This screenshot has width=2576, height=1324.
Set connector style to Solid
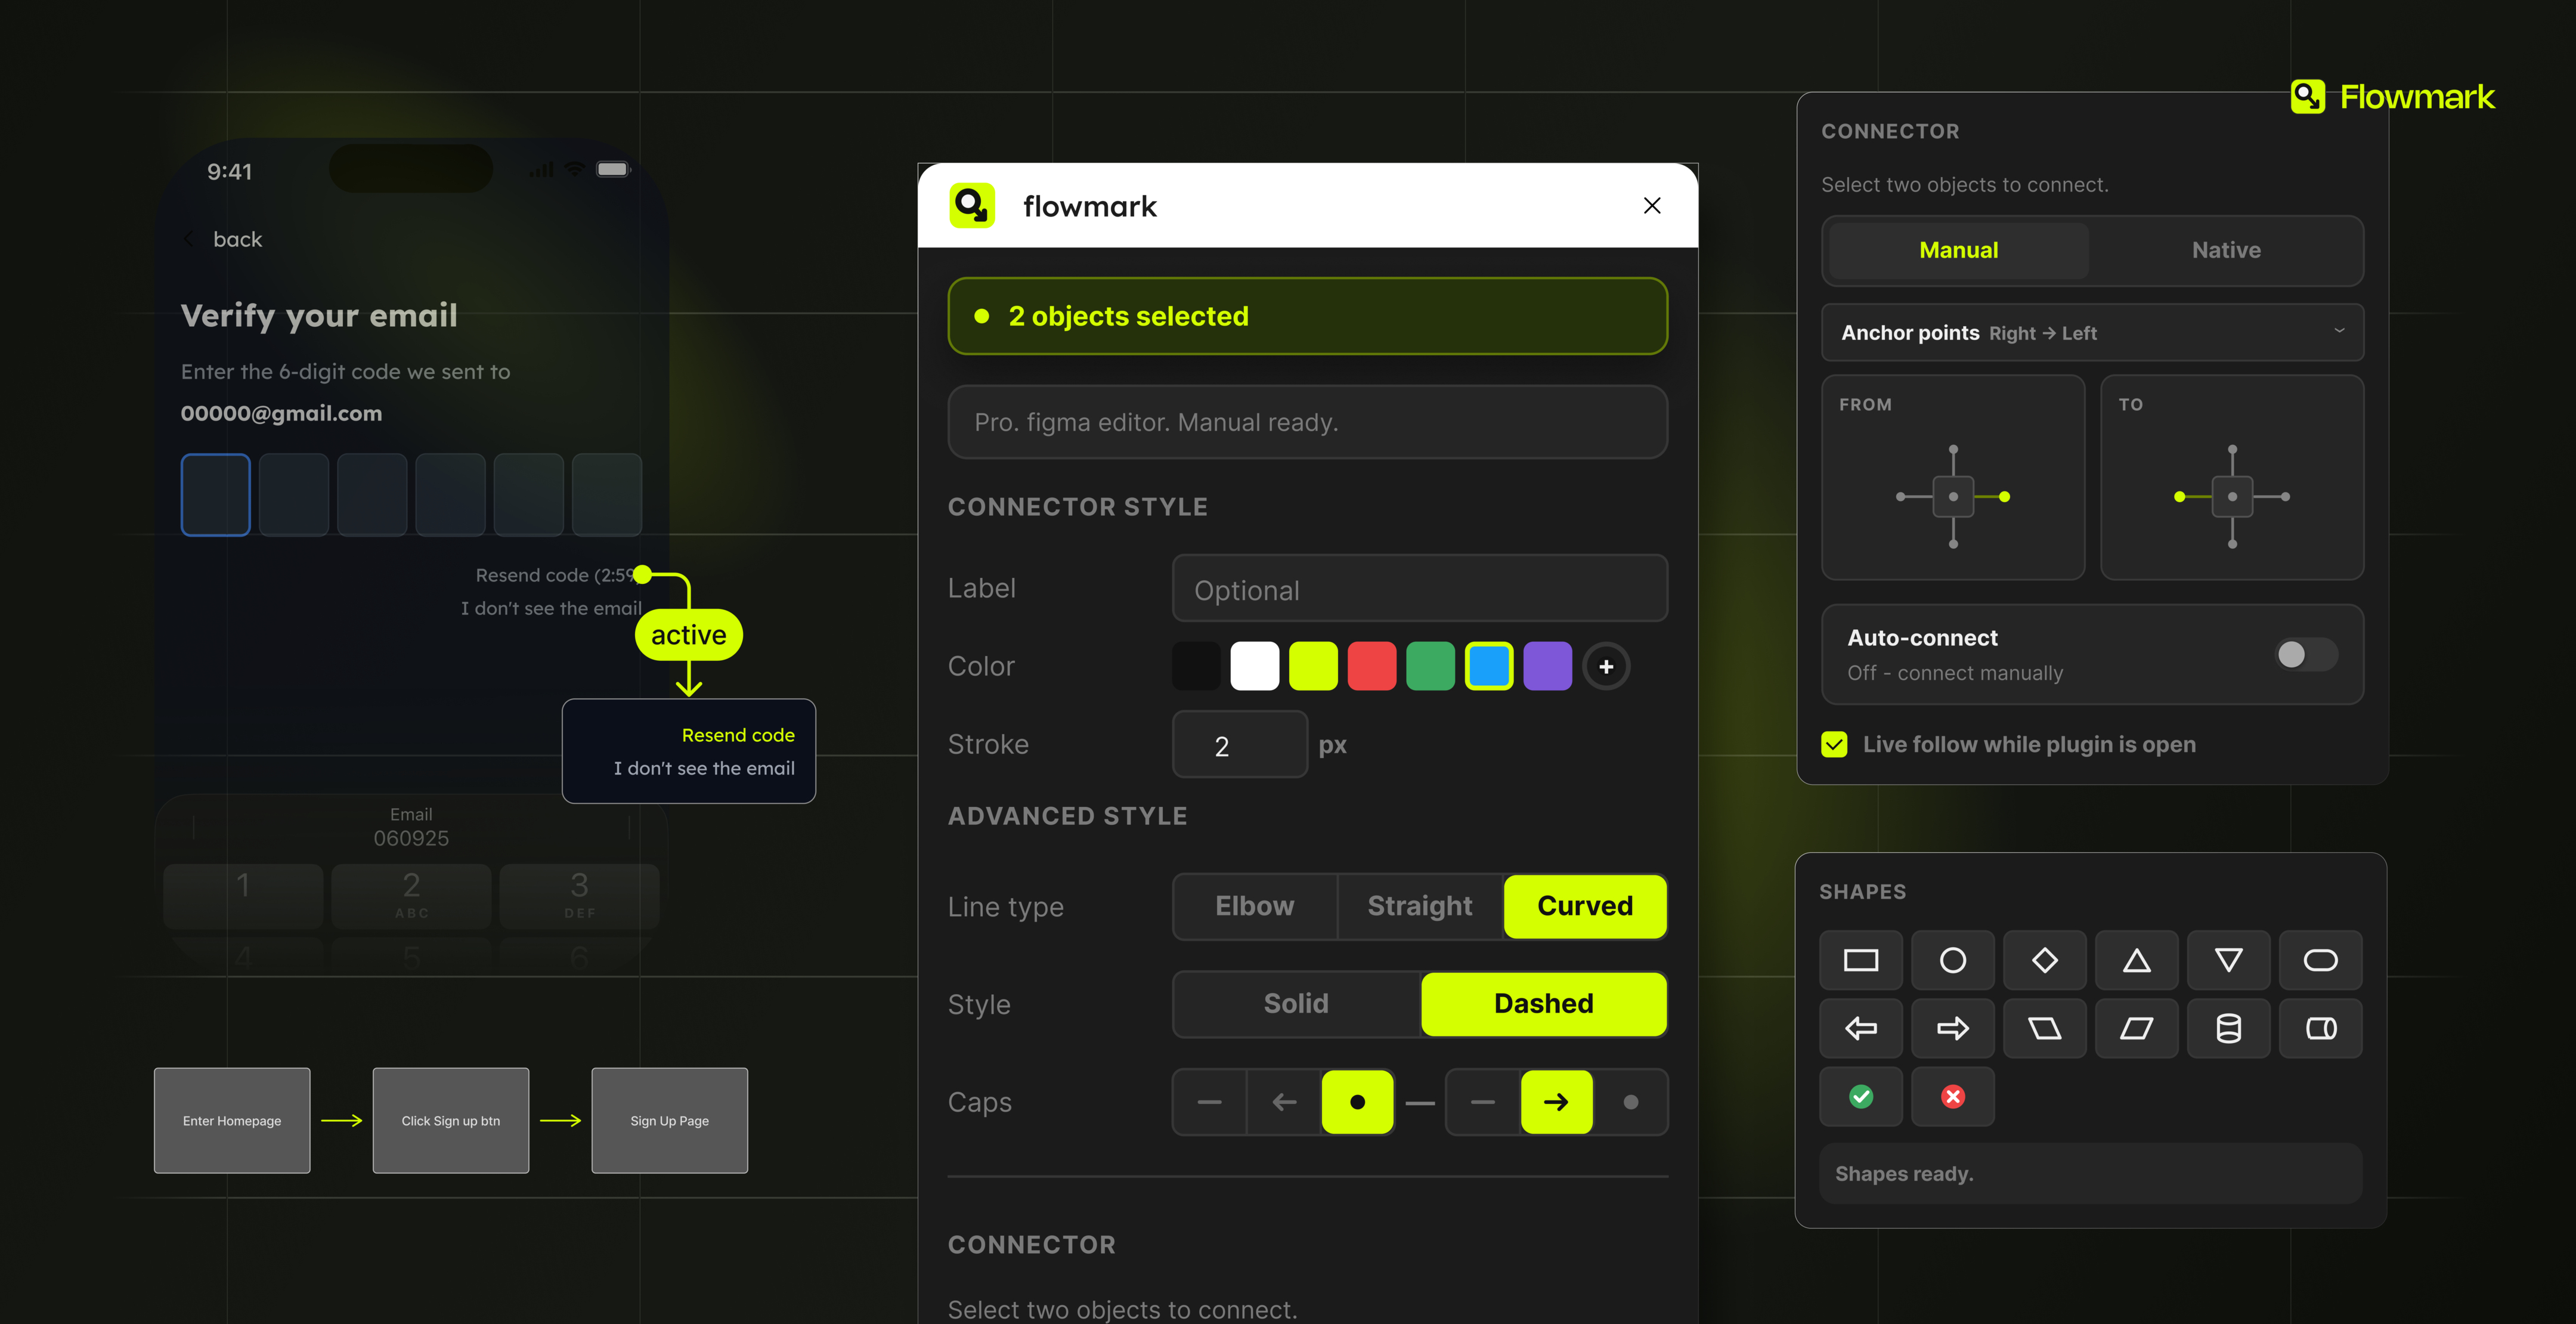tap(1296, 1004)
